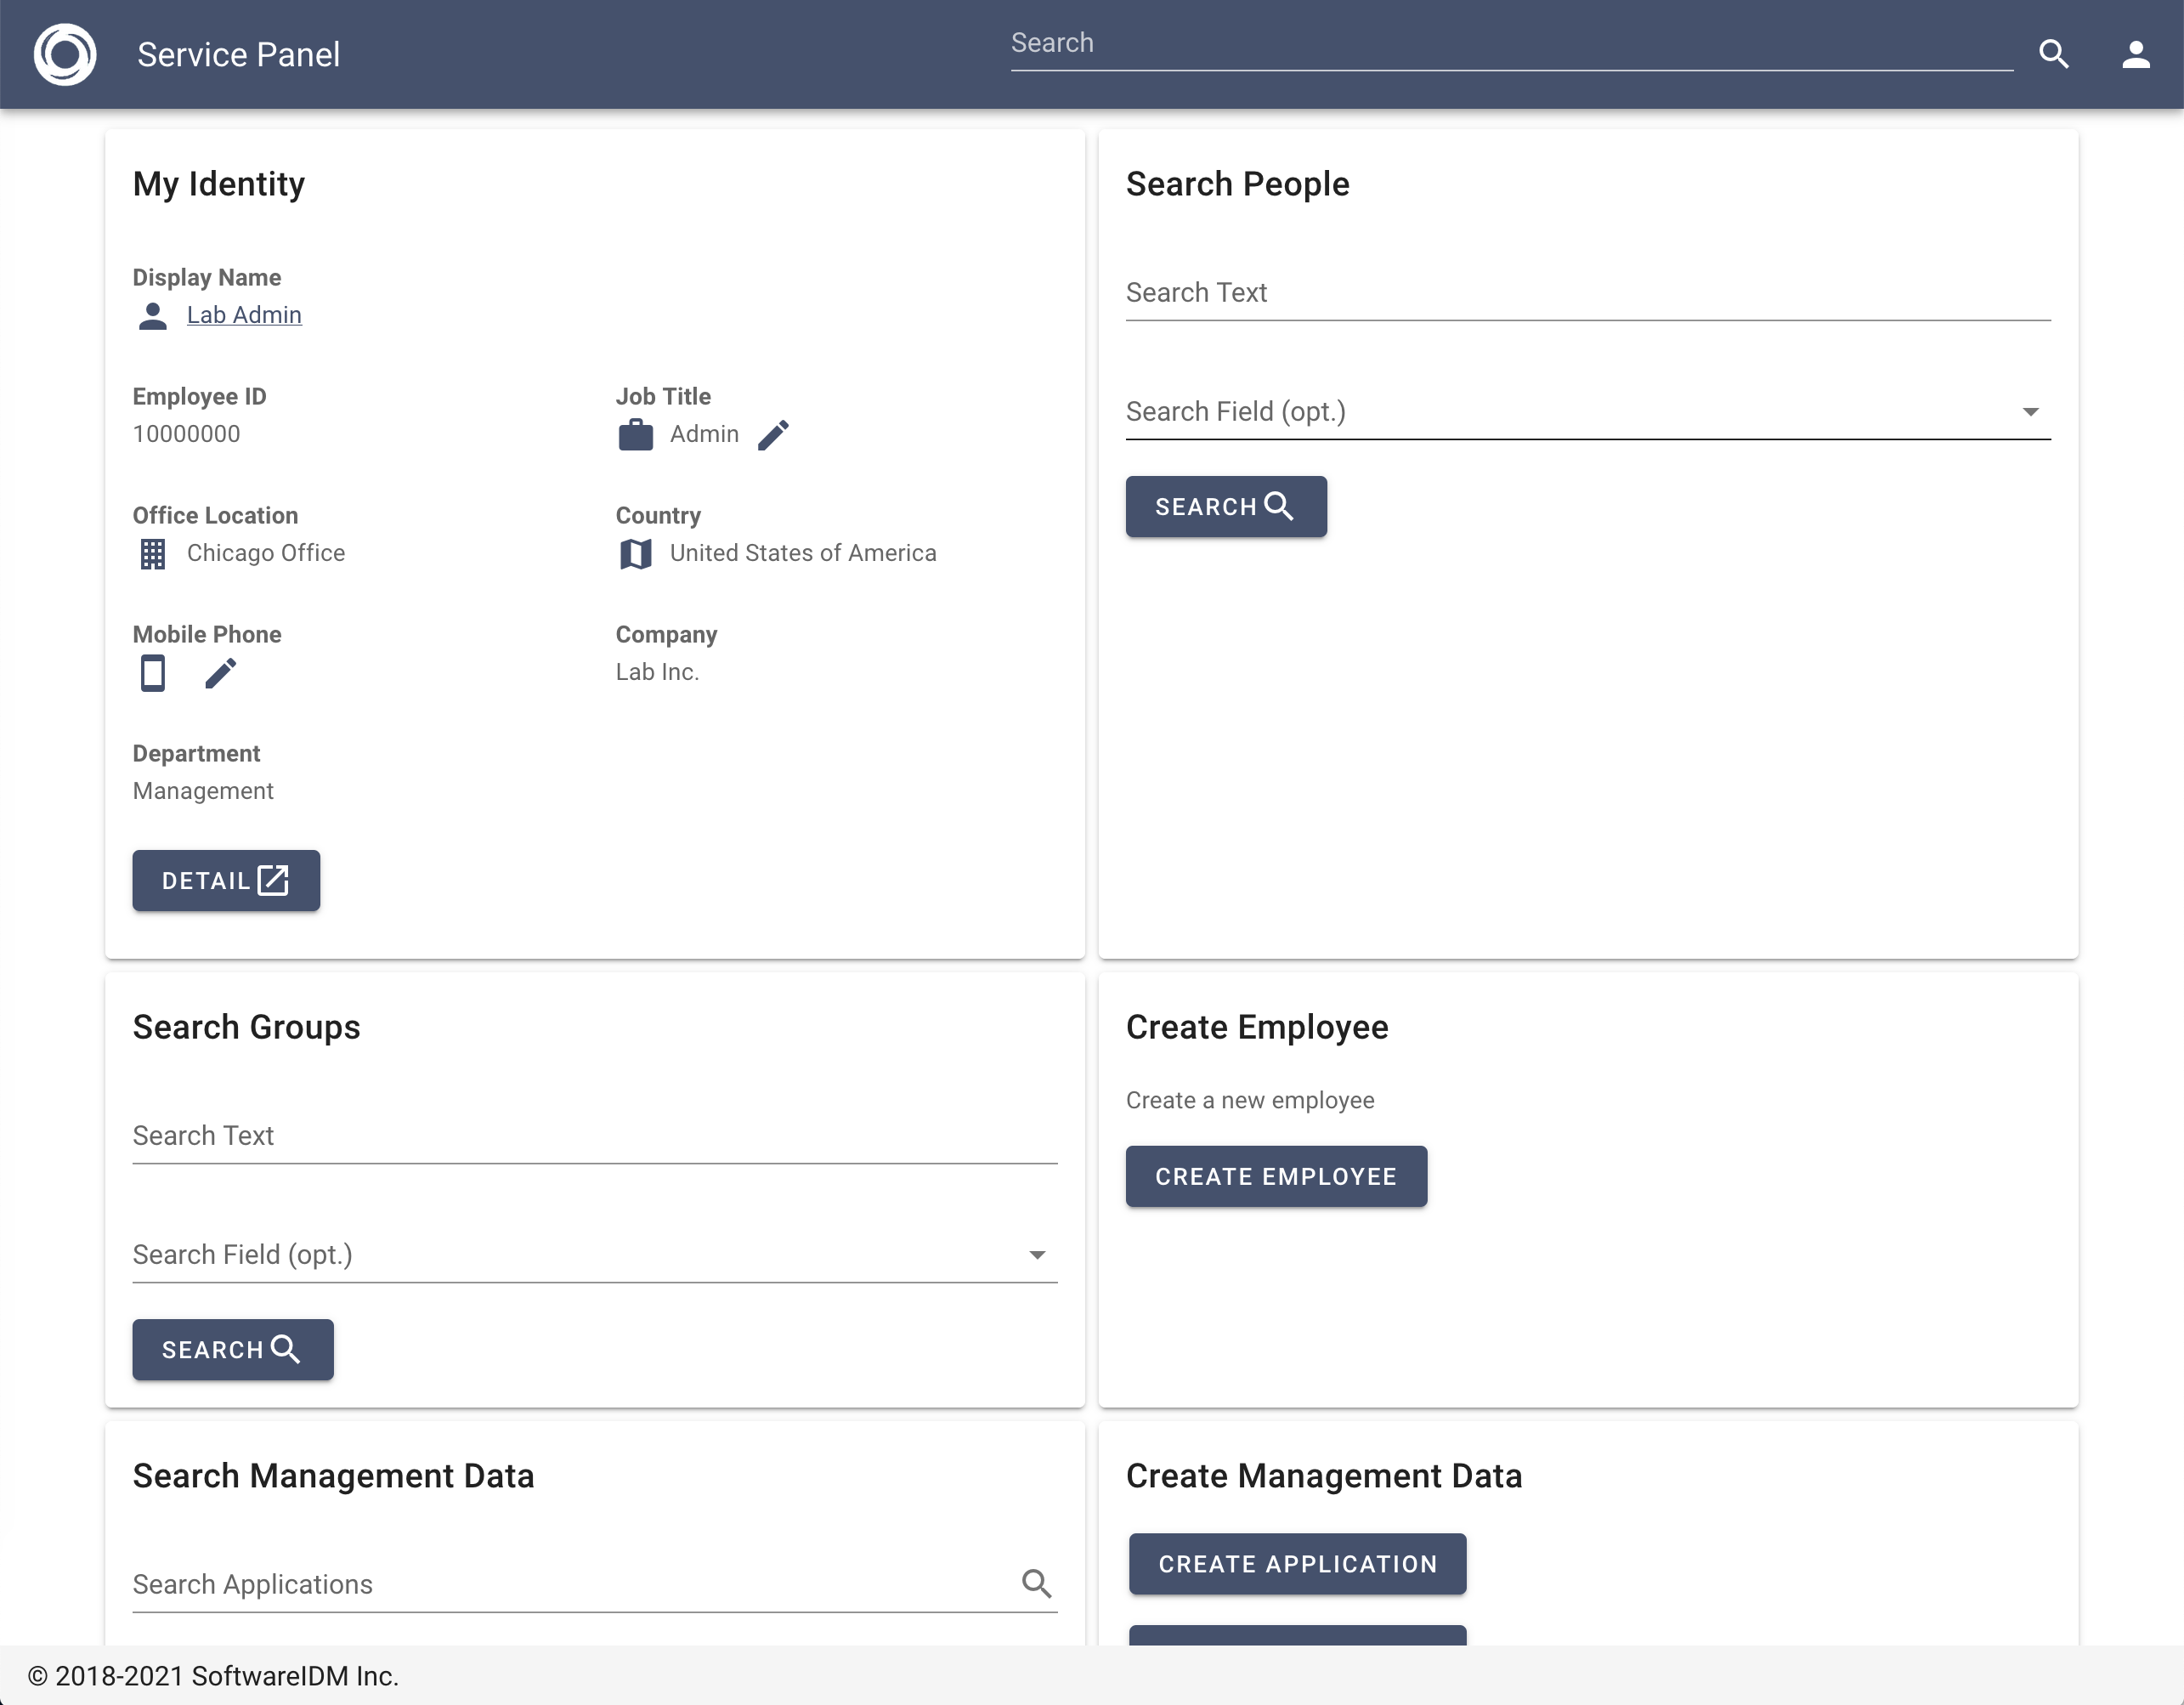Click SEARCH button in Search People
Image resolution: width=2184 pixels, height=1705 pixels.
[1226, 506]
